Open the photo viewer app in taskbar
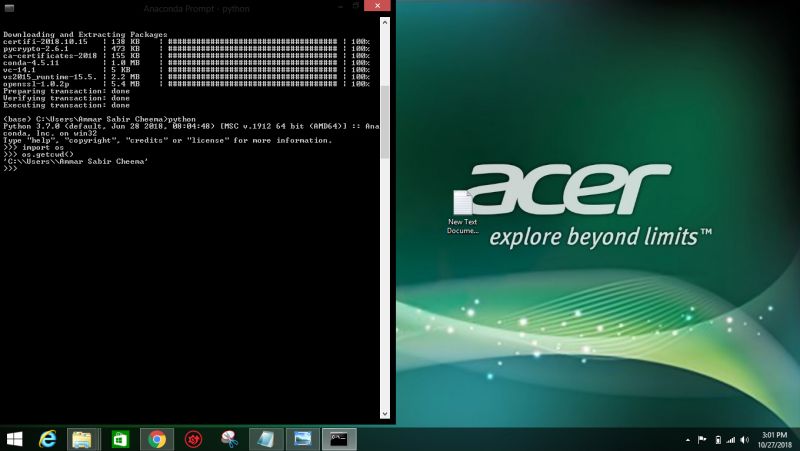800x451 pixels. coord(303,439)
